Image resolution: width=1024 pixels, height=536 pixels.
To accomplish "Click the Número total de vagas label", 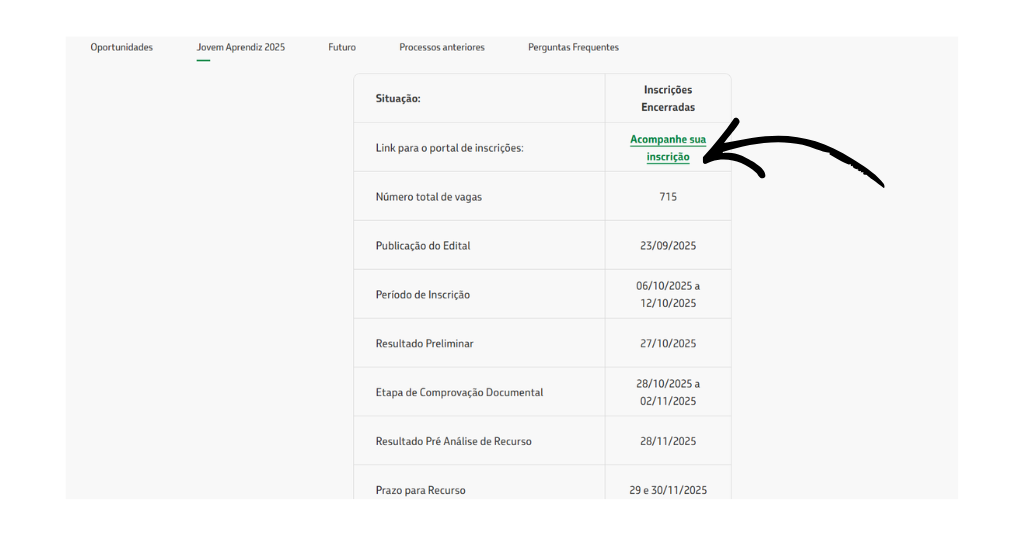I will coord(428,197).
